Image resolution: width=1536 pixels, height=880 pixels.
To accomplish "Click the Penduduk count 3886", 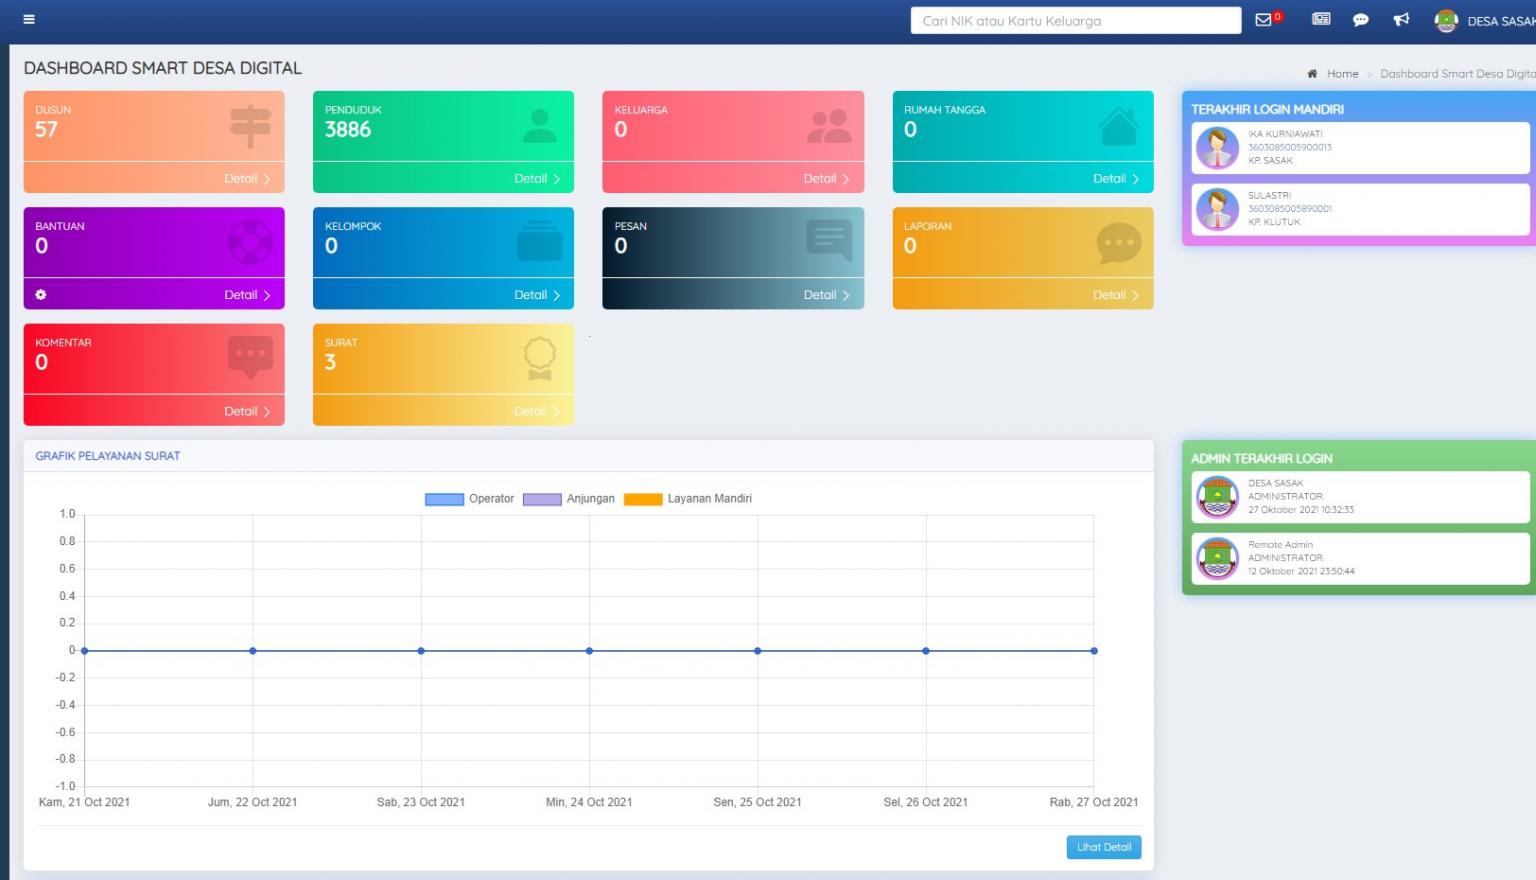I will coord(347,129).
